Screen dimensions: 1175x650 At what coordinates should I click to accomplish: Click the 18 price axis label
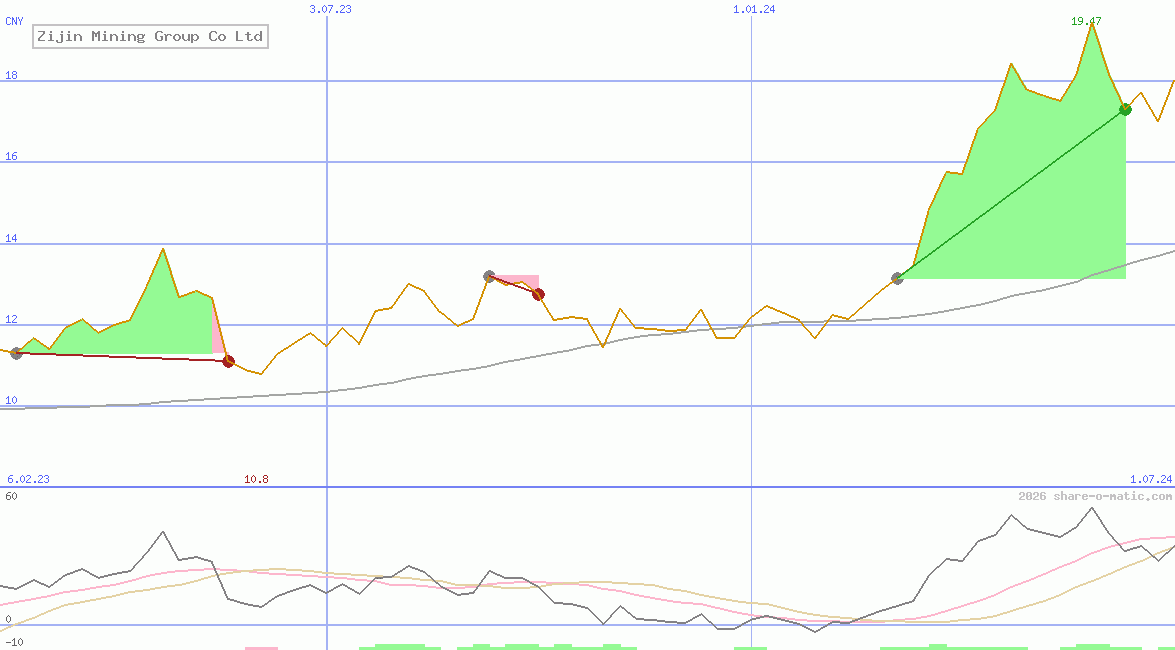12,75
